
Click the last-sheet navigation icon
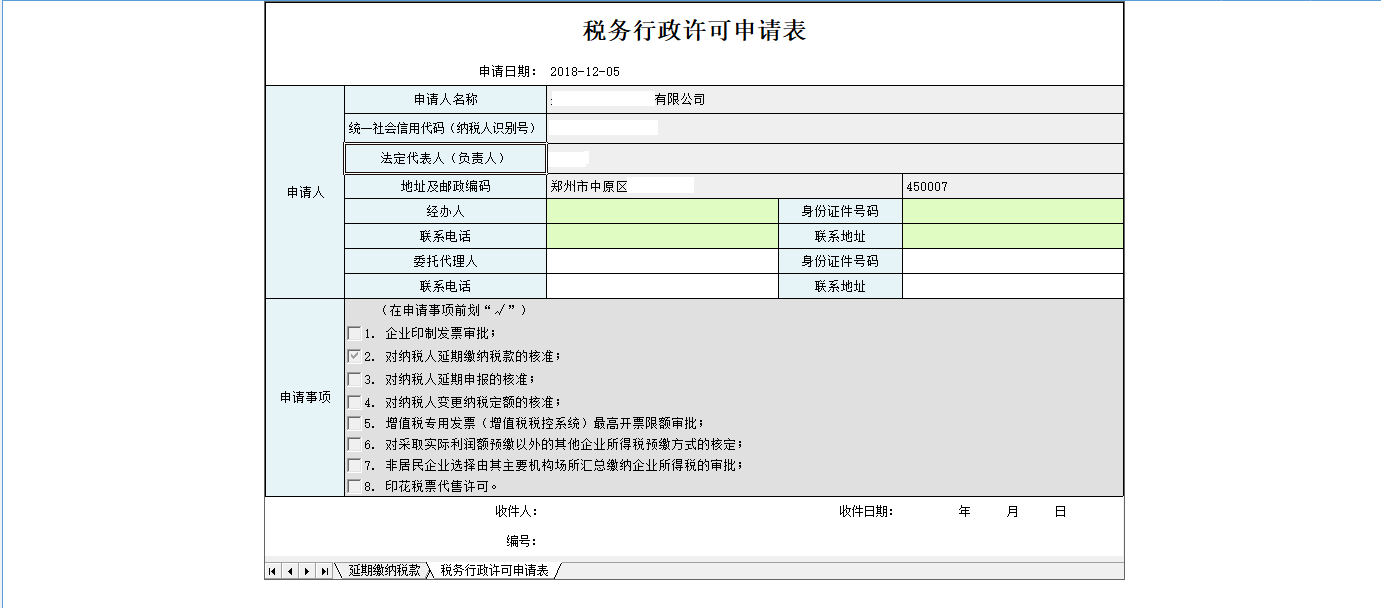pos(323,570)
